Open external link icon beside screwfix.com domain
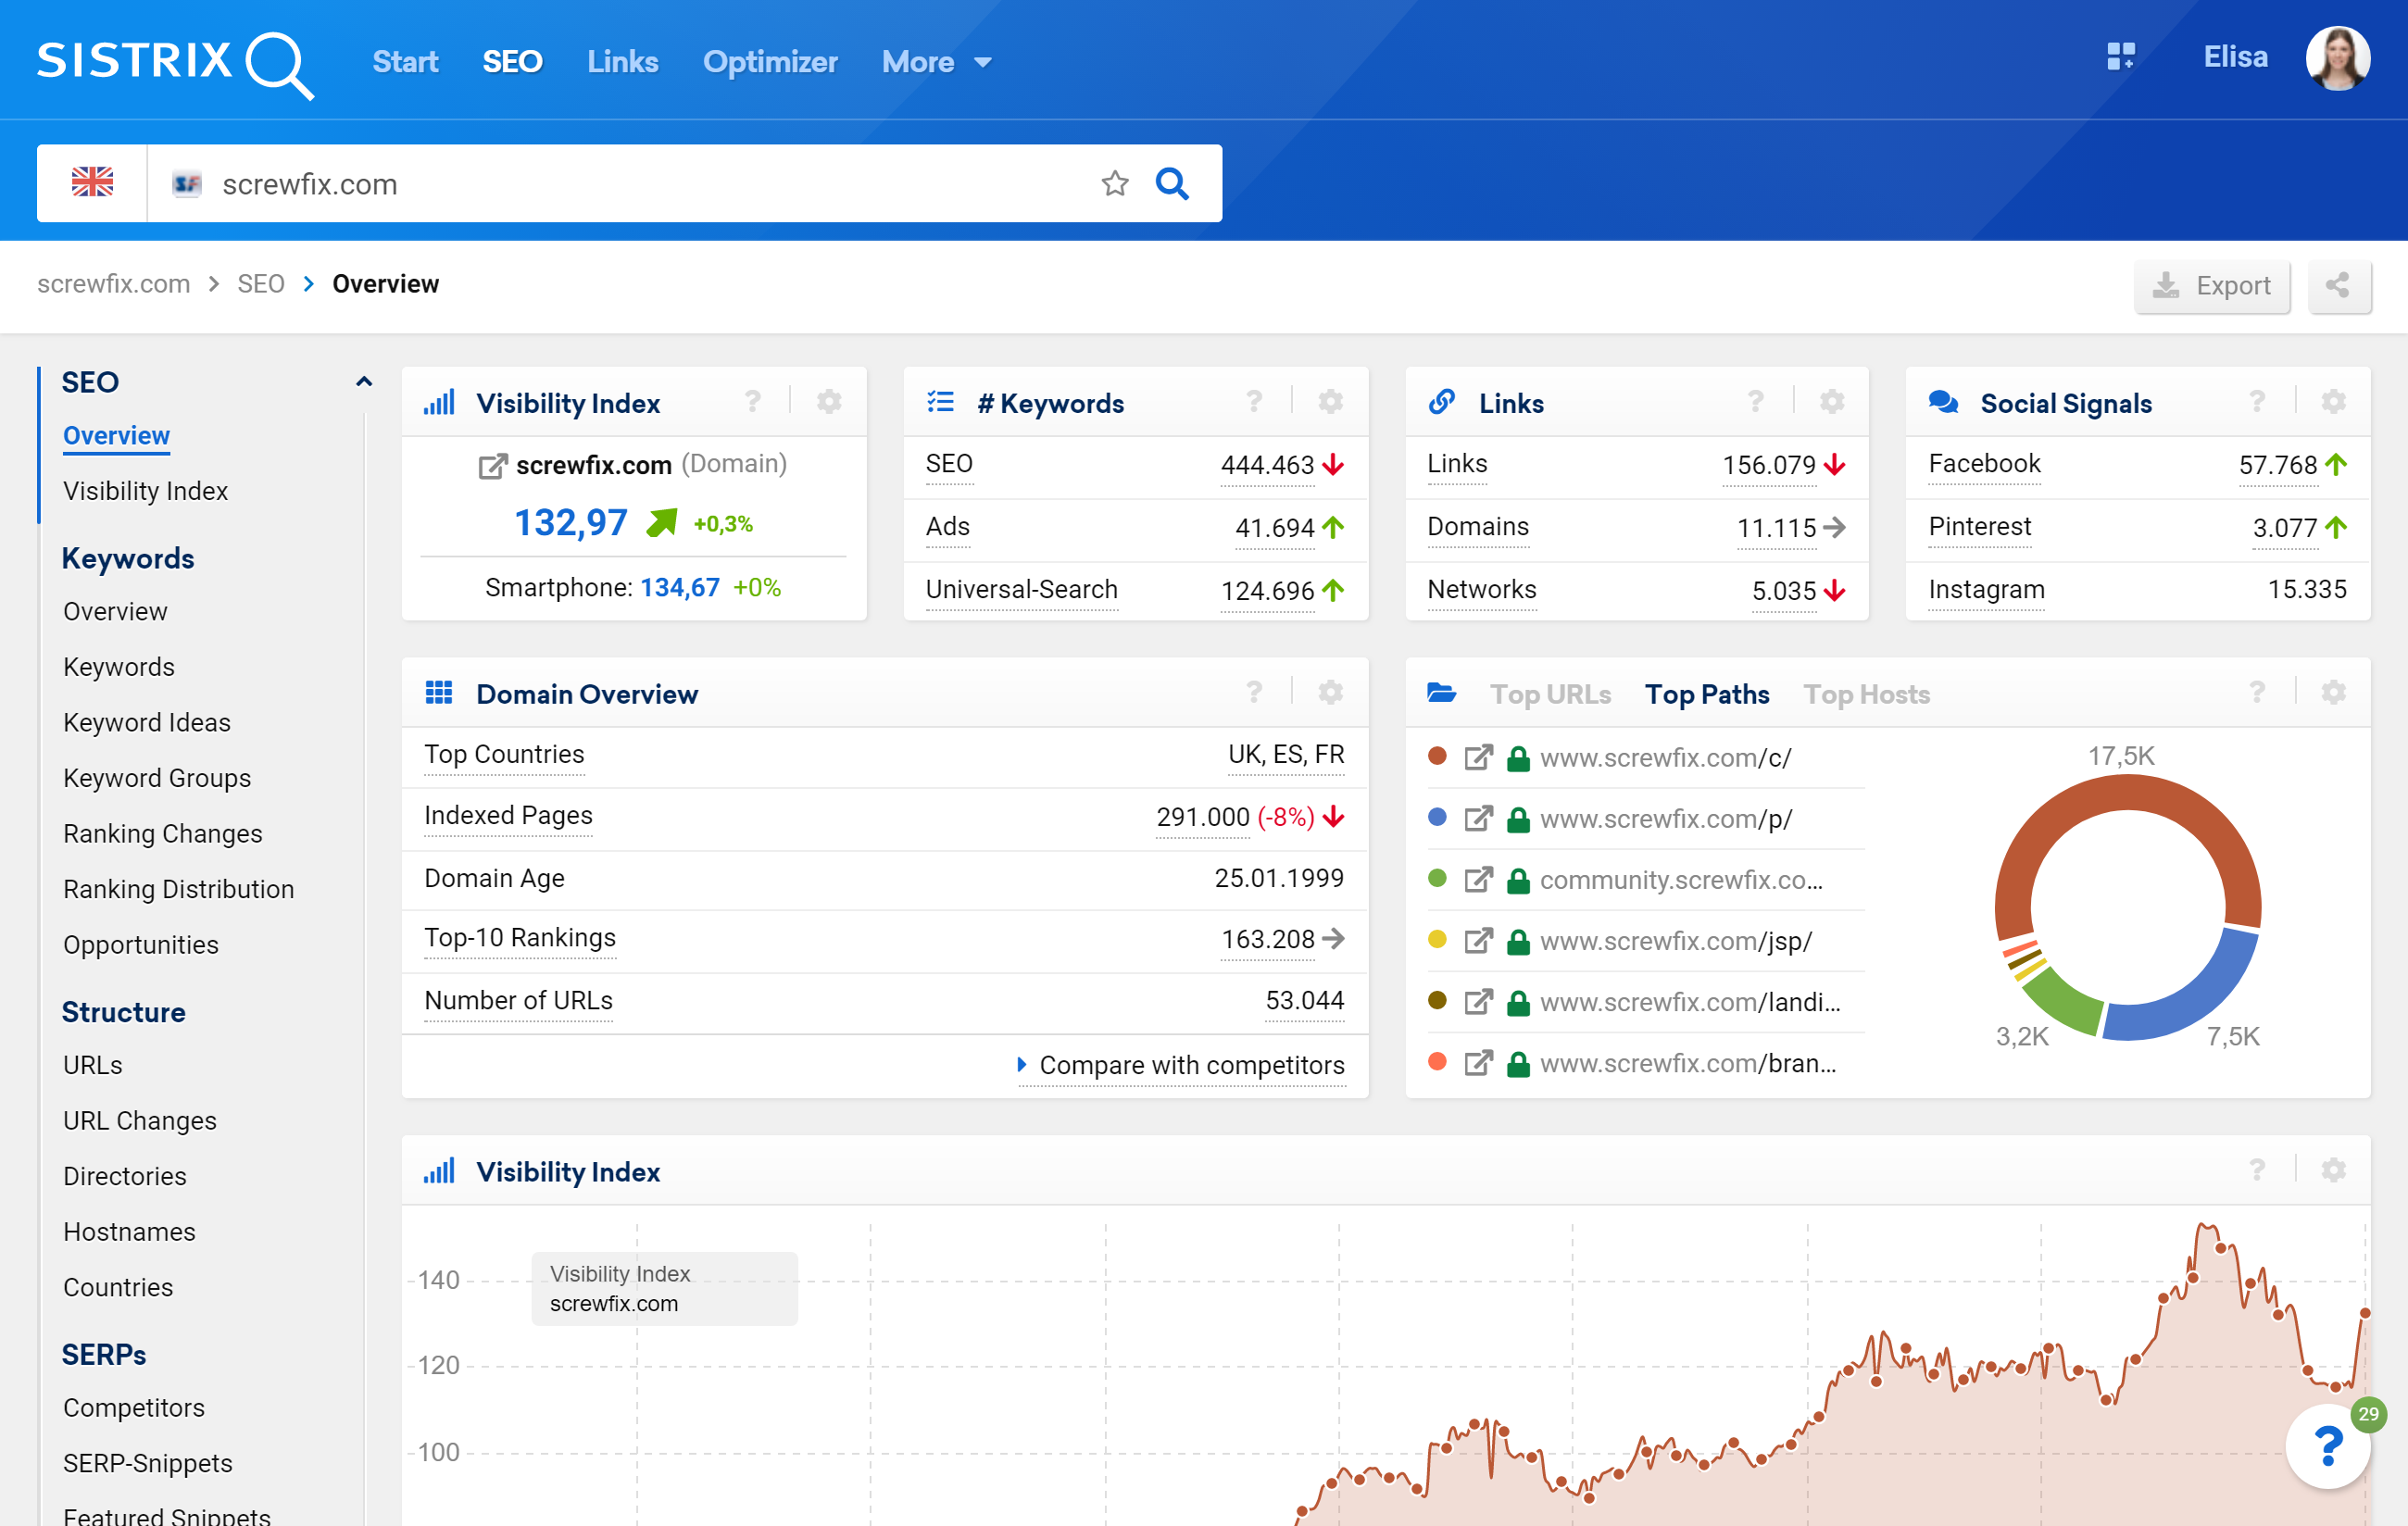Viewport: 2408px width, 1526px height. [x=492, y=466]
